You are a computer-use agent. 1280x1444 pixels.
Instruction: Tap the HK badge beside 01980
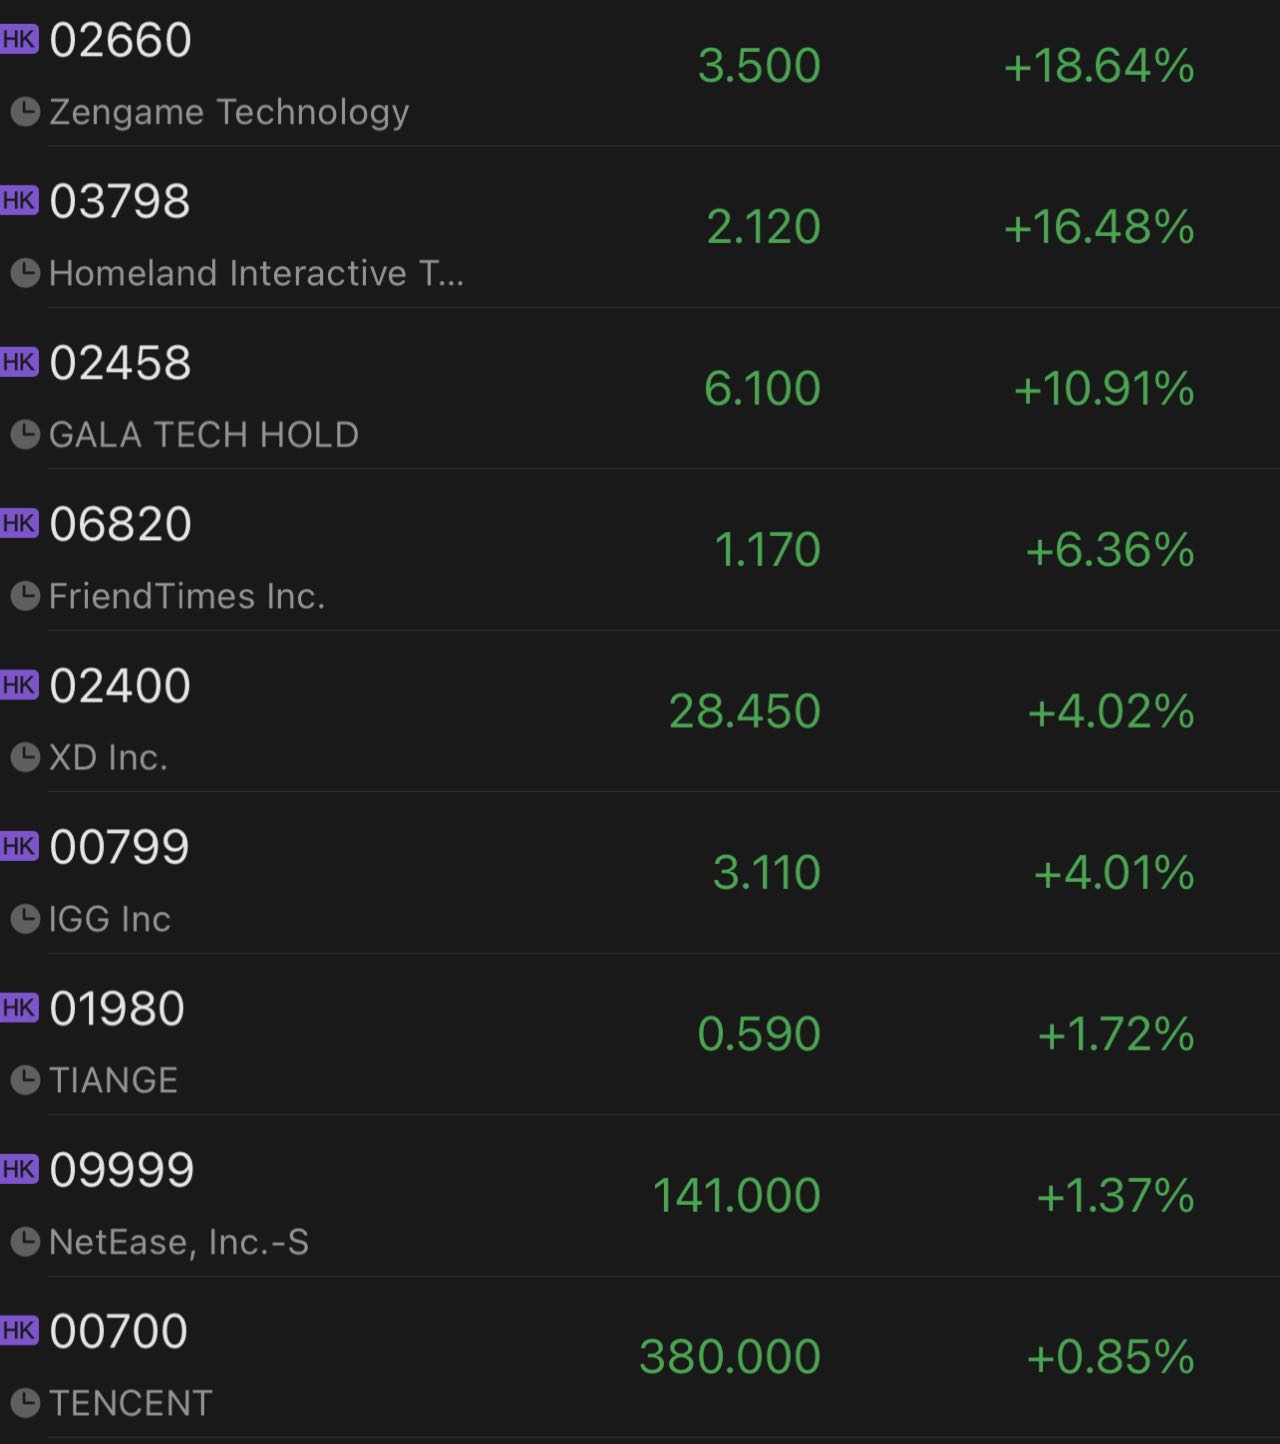pyautogui.click(x=18, y=1008)
